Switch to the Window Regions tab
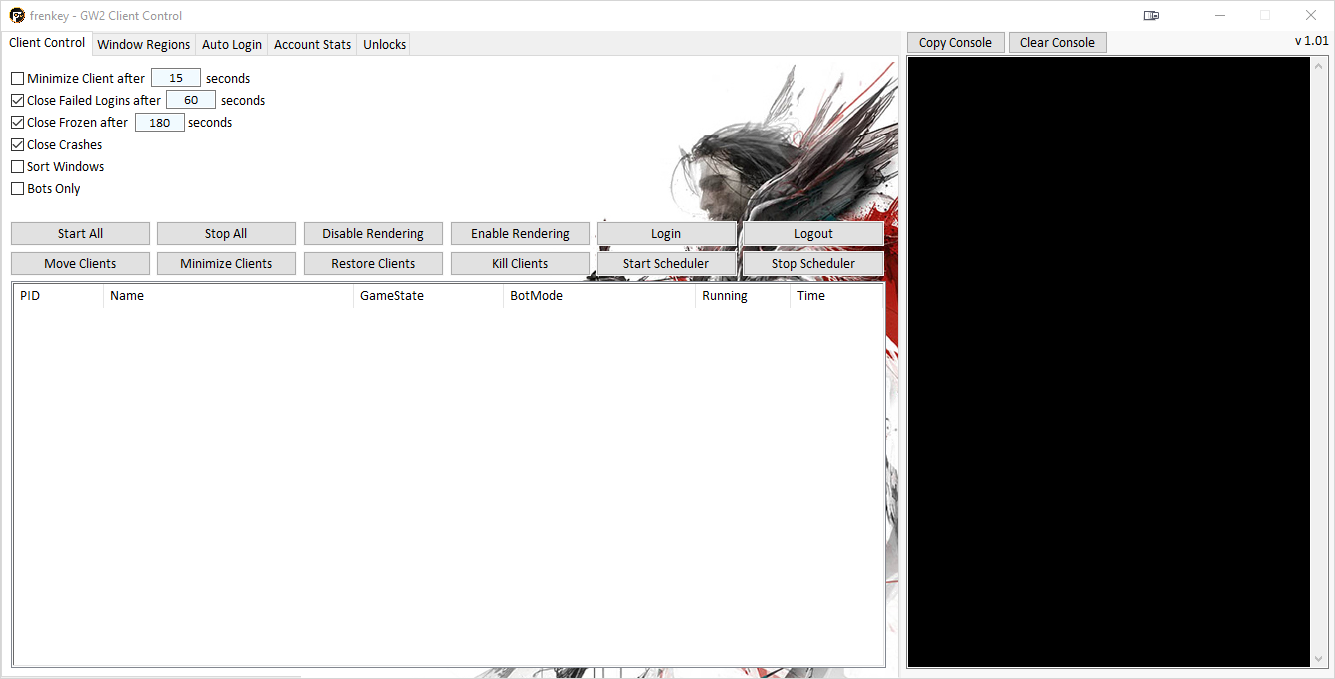 click(x=143, y=44)
